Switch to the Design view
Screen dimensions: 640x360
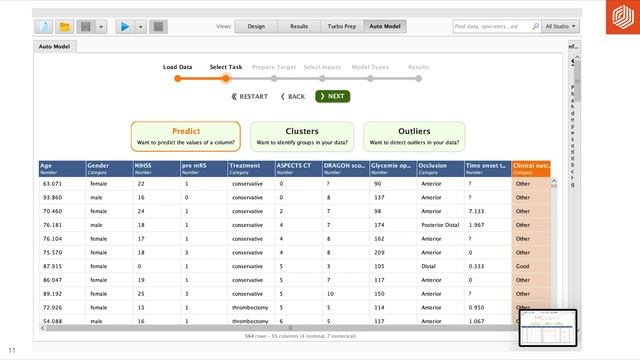click(256, 26)
